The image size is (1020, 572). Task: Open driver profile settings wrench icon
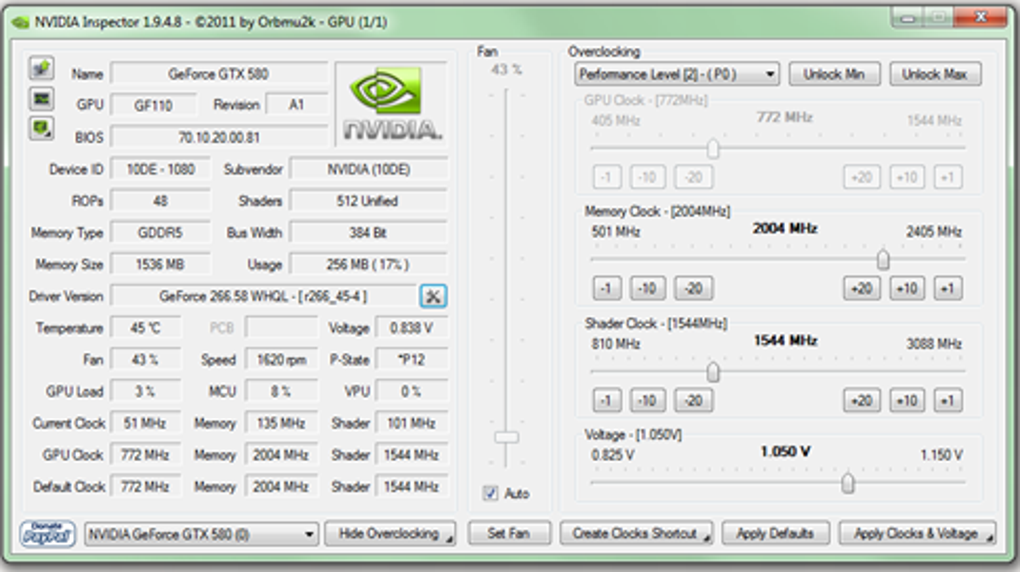click(x=433, y=296)
